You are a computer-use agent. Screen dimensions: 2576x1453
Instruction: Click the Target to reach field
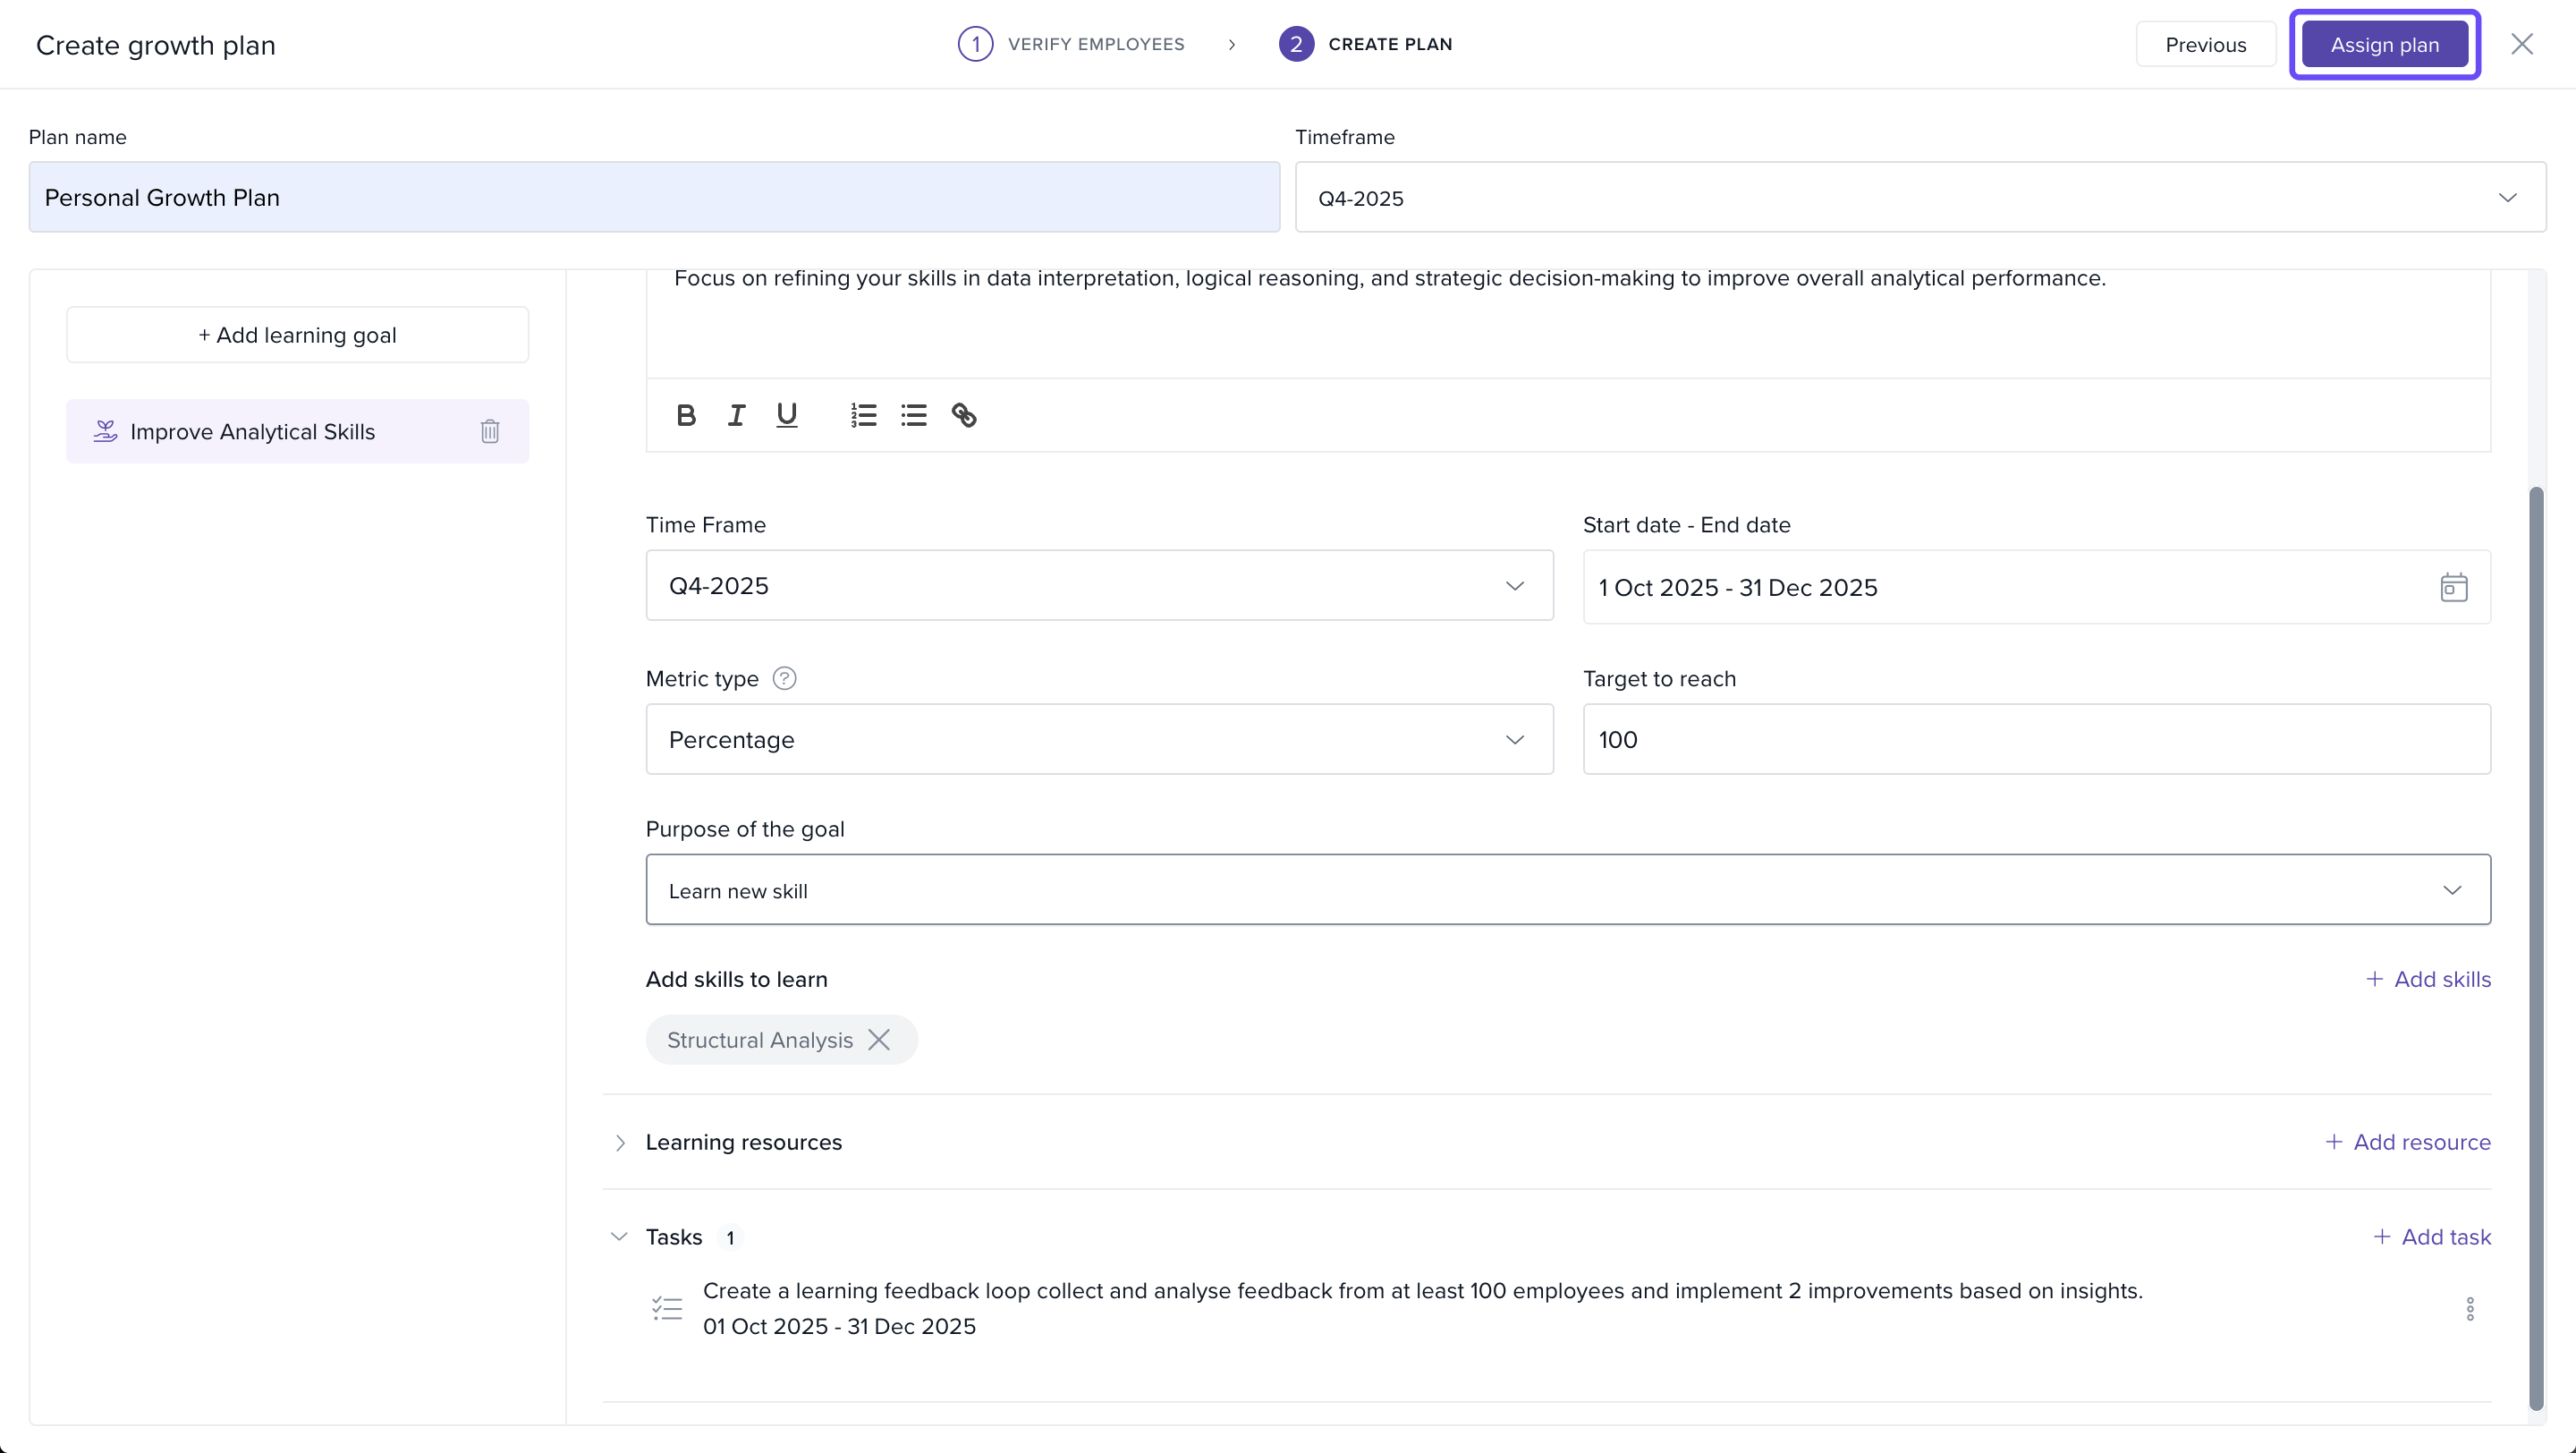coord(2035,739)
